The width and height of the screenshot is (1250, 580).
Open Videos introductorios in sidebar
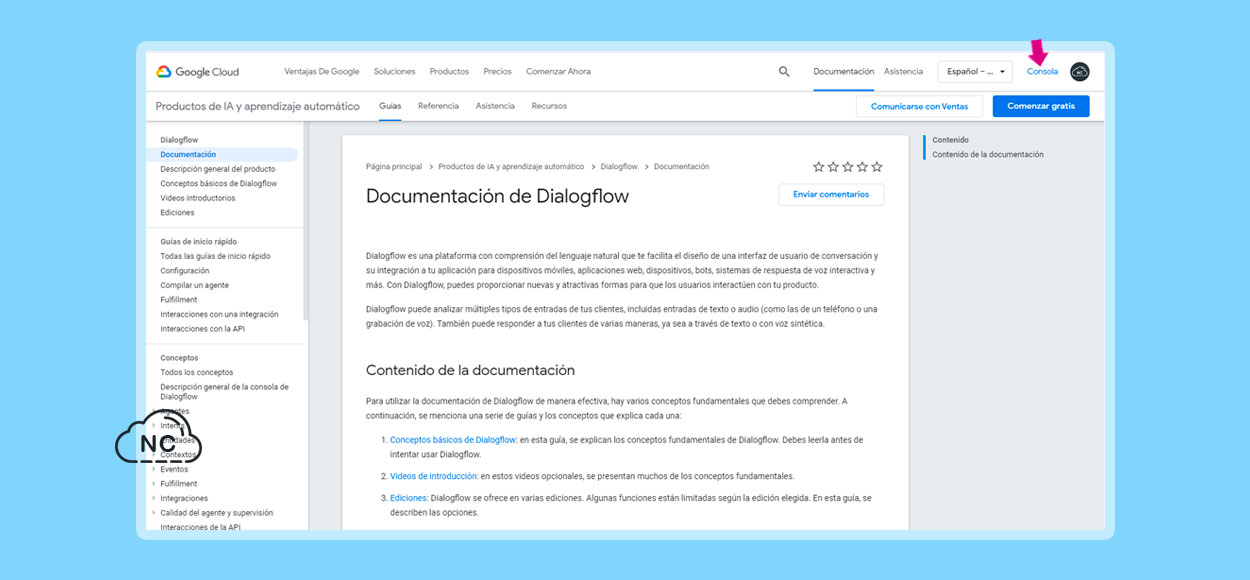click(x=198, y=198)
